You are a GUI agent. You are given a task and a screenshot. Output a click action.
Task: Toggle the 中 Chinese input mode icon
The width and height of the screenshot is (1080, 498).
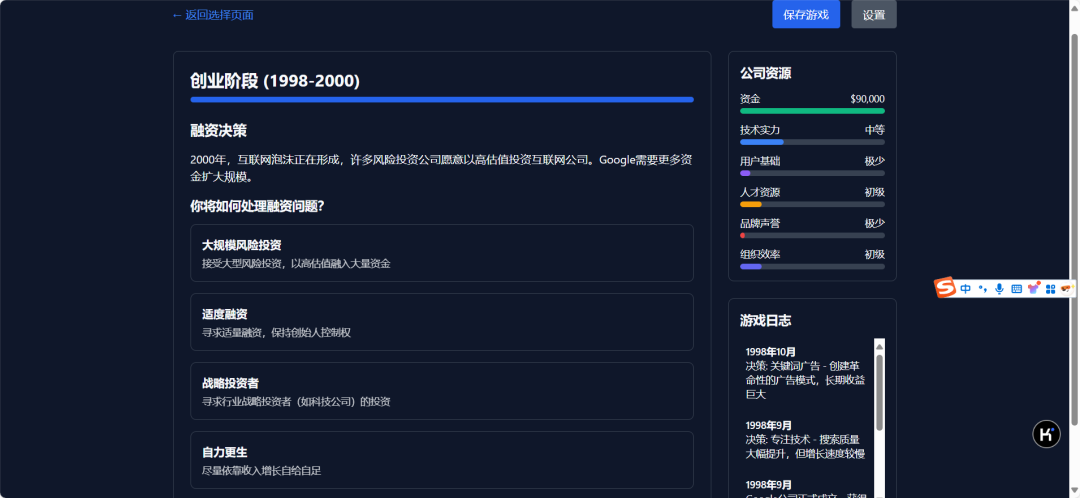click(965, 289)
